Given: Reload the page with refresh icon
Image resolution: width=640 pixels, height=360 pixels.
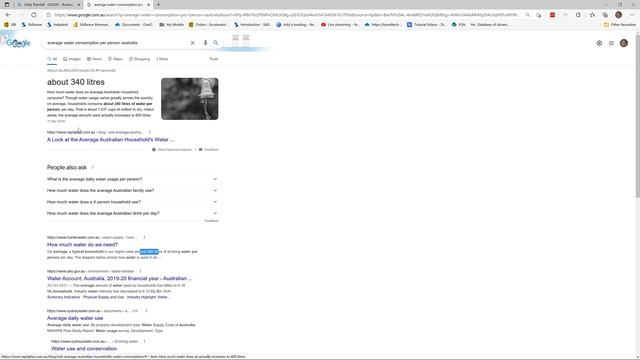Looking at the screenshot, I should (x=33, y=15).
